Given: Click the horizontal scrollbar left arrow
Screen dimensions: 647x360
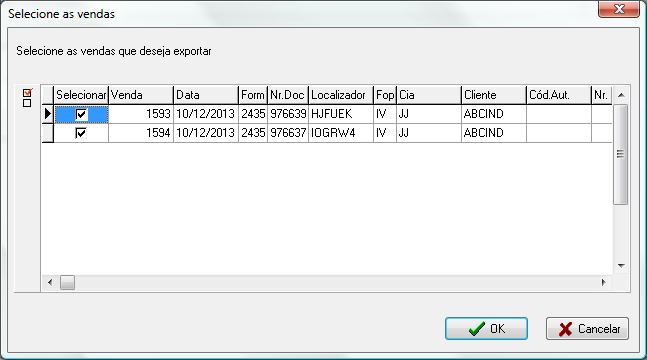Looking at the screenshot, I should [50, 282].
